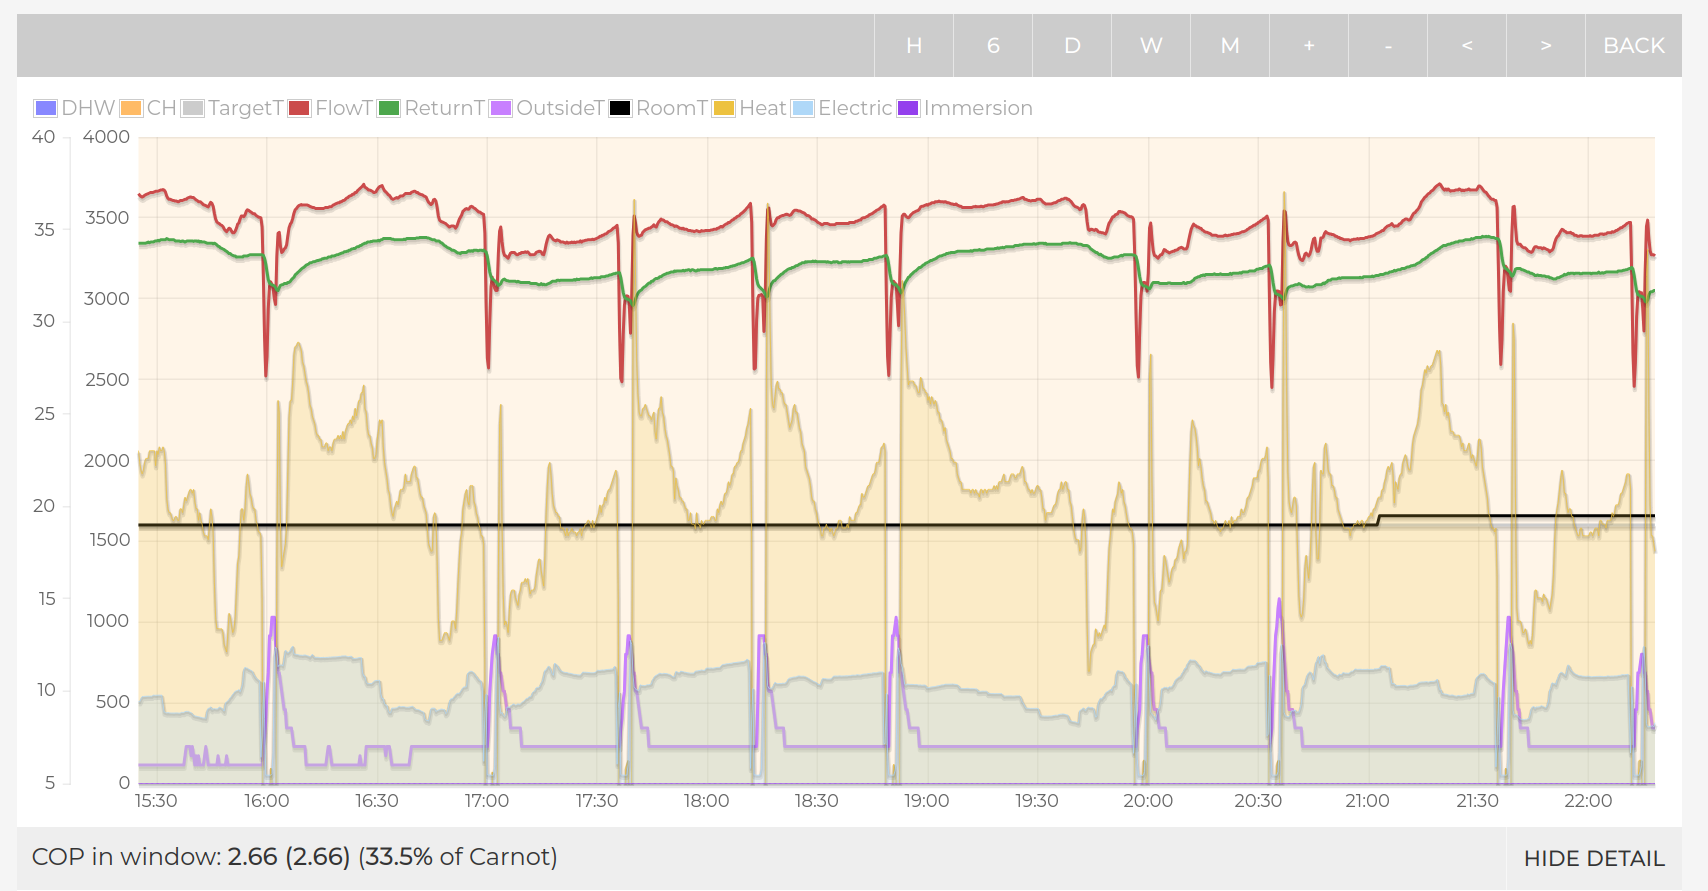Switch chart to hour view (H)
Viewport: 1708px width, 891px height.
(913, 46)
